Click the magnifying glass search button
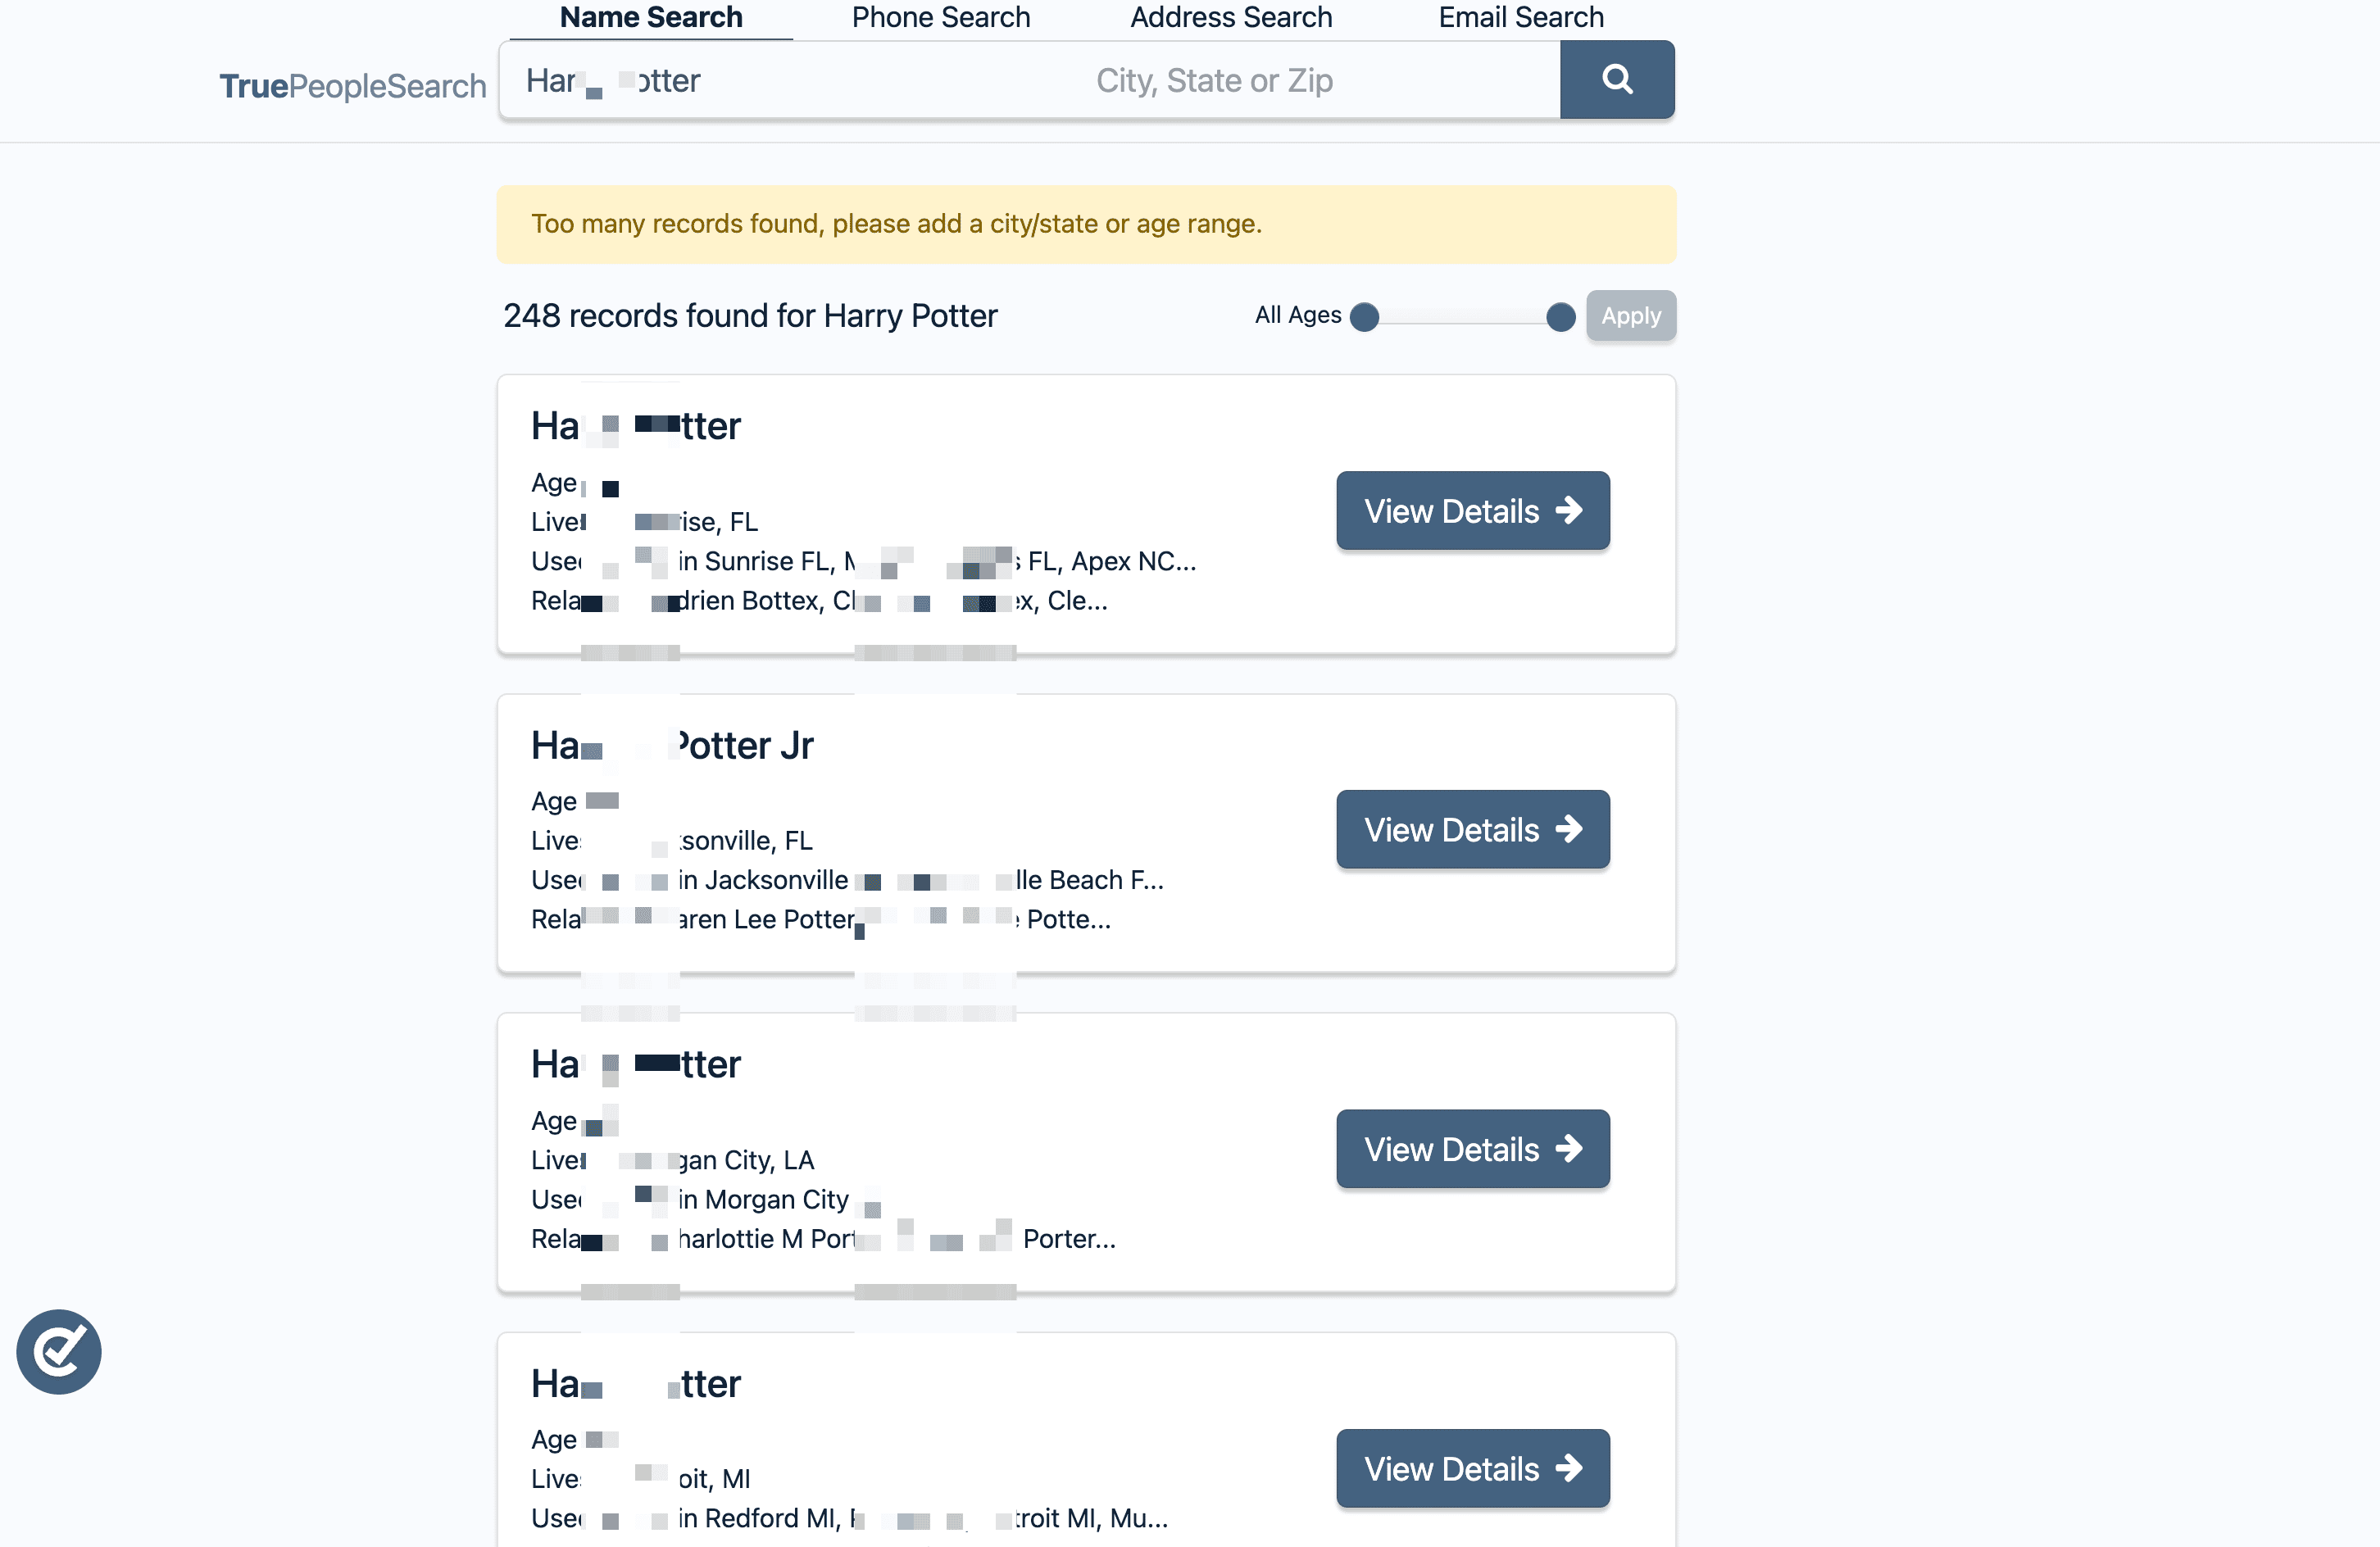The height and width of the screenshot is (1547, 2380). 1616,79
